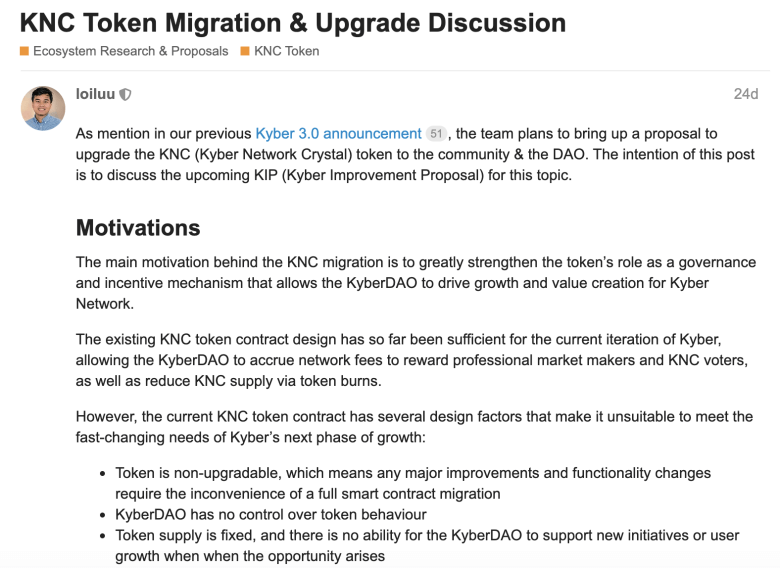
Task: Click the moderator shield icon next to loiluu
Action: coord(126,94)
